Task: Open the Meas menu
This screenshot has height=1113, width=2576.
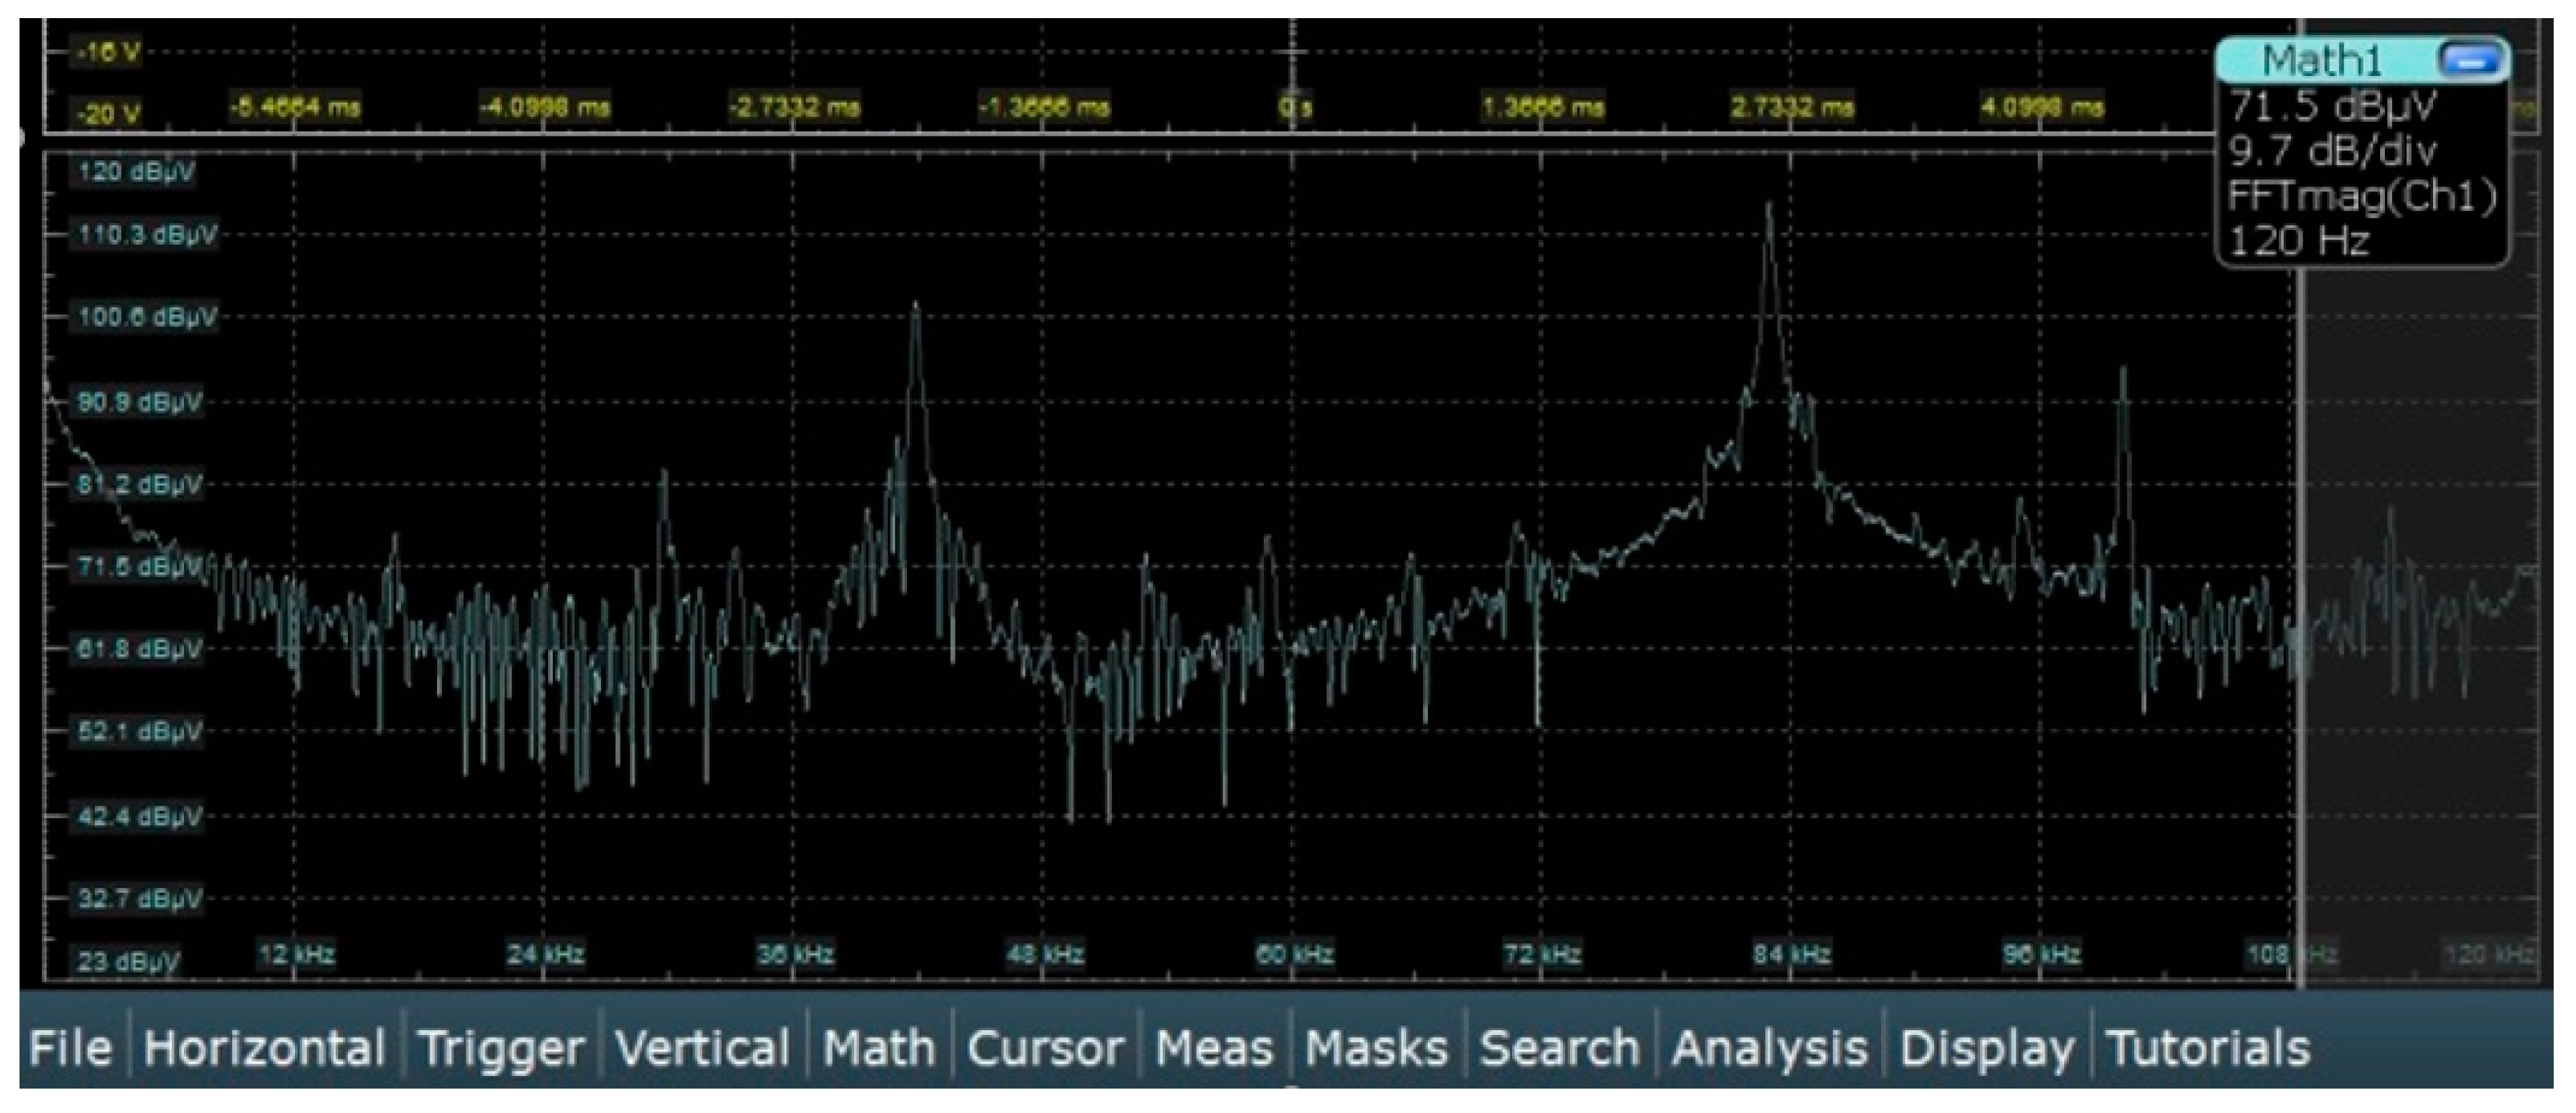Action: coord(1214,1049)
